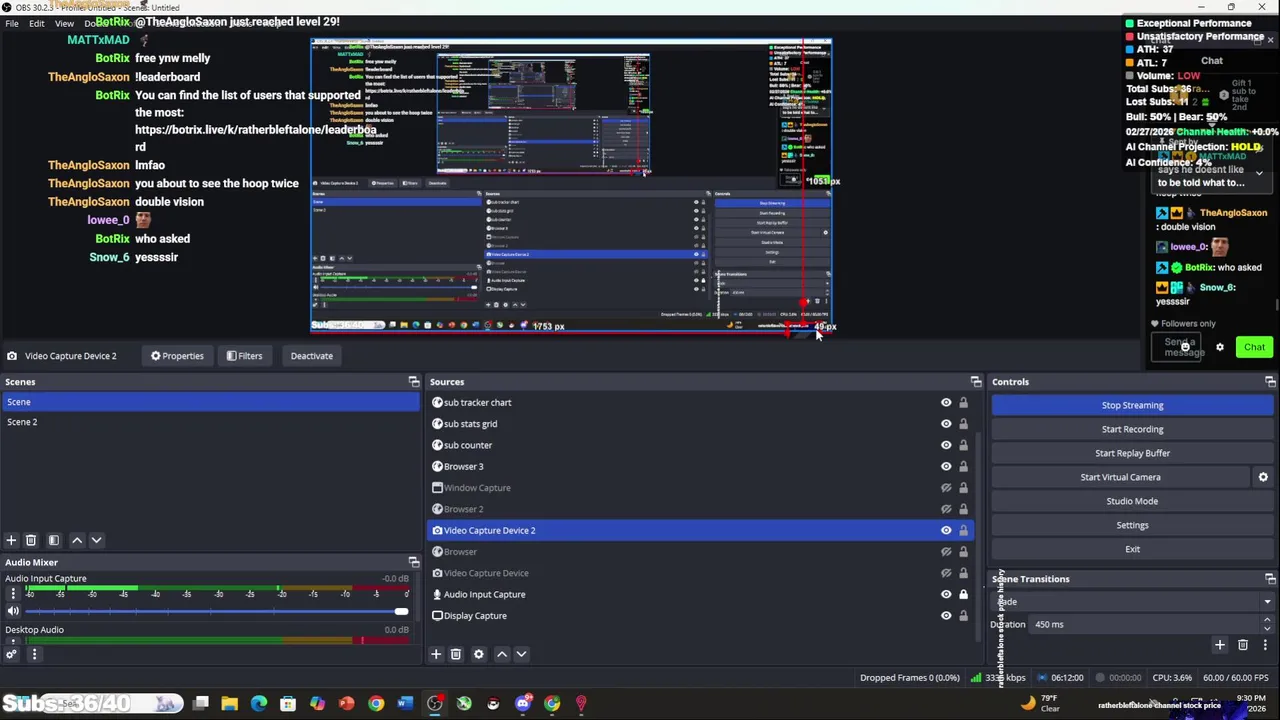Image resolution: width=1280 pixels, height=720 pixels.
Task: Open advanced audio properties gear icon
Action: point(11,655)
